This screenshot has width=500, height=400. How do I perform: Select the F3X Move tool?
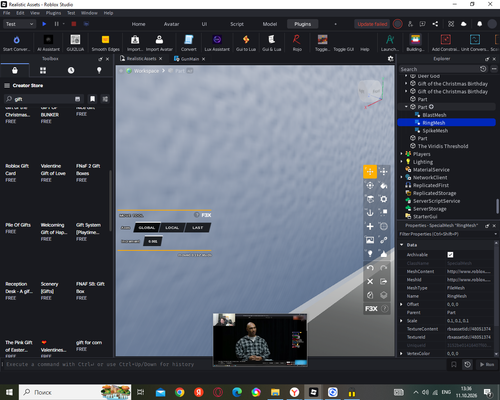[x=370, y=172]
